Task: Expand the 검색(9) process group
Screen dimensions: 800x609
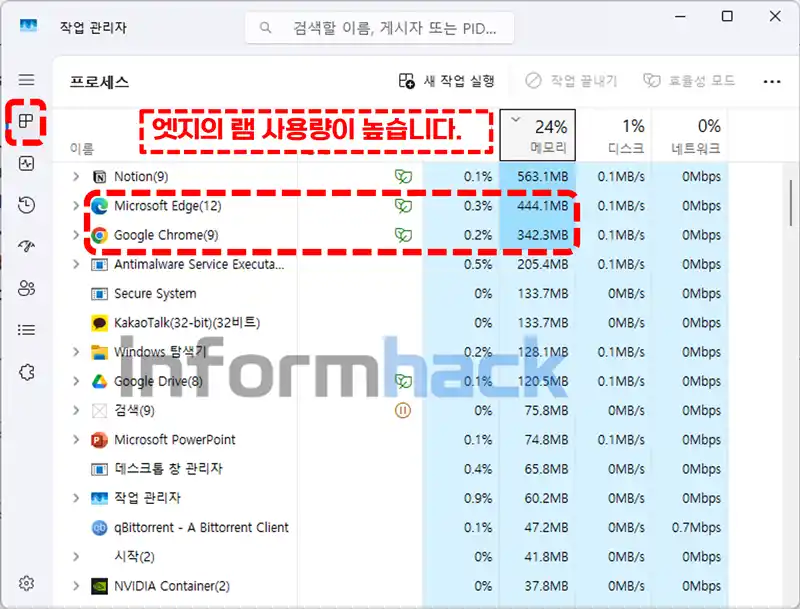Action: coord(76,410)
